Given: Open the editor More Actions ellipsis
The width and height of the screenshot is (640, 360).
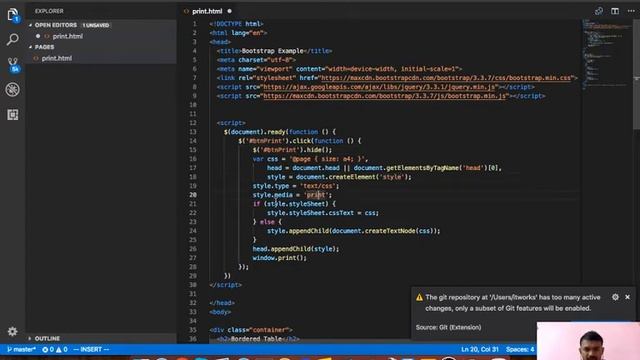Looking at the screenshot, I should point(631,11).
